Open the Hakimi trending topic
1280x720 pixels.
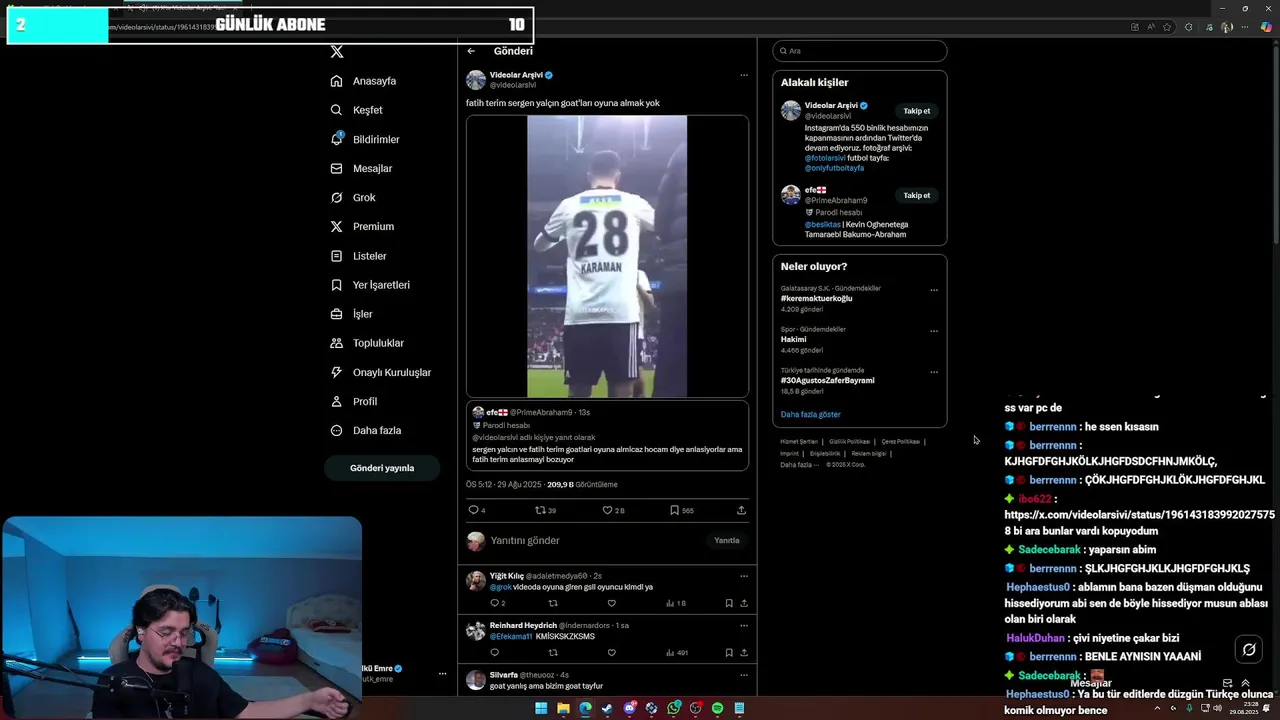pyautogui.click(x=794, y=339)
